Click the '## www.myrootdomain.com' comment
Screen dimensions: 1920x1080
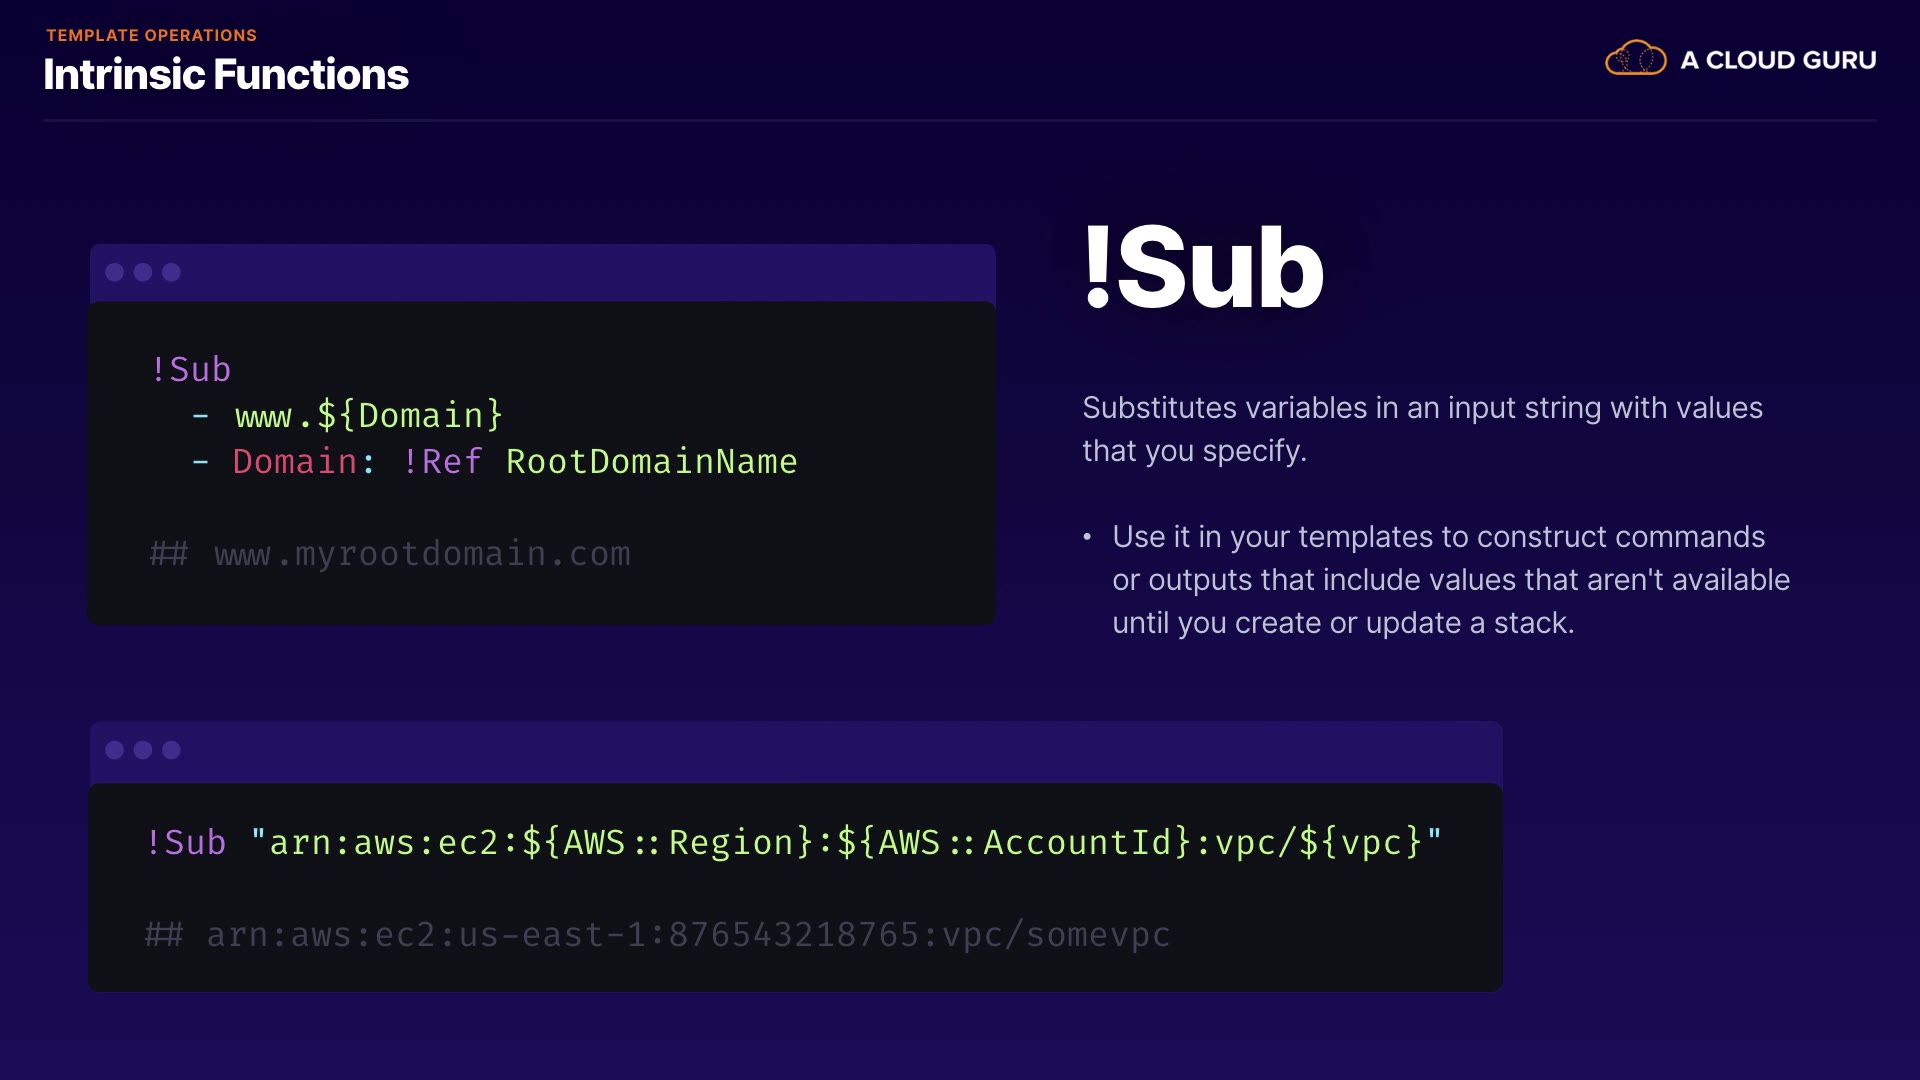(390, 553)
